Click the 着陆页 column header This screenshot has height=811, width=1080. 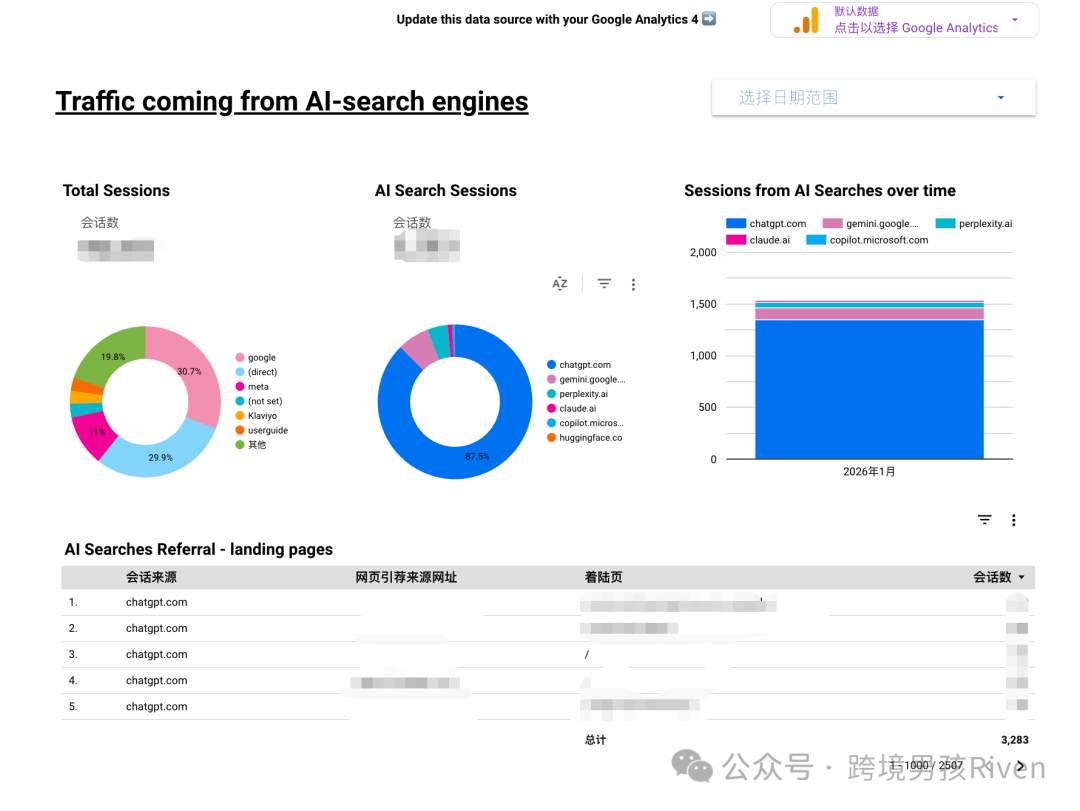click(603, 577)
